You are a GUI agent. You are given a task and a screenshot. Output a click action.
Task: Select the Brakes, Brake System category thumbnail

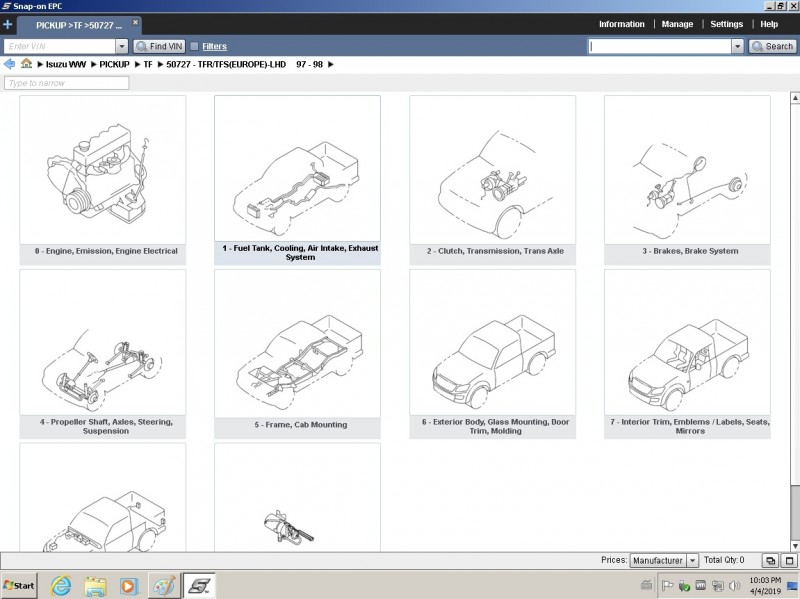pos(687,180)
